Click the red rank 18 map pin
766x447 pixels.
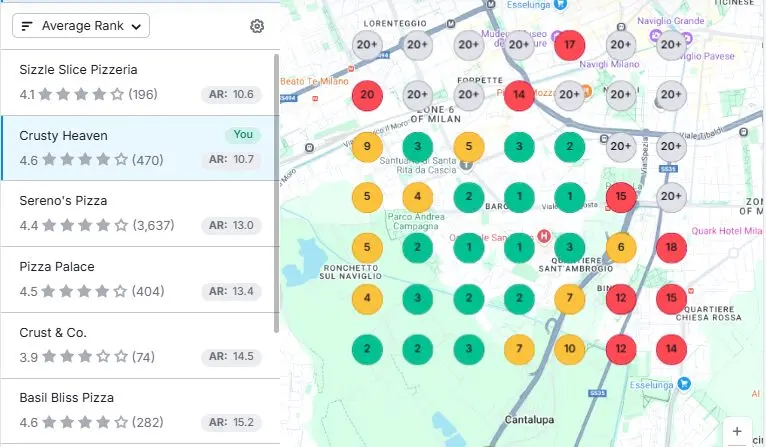point(671,247)
